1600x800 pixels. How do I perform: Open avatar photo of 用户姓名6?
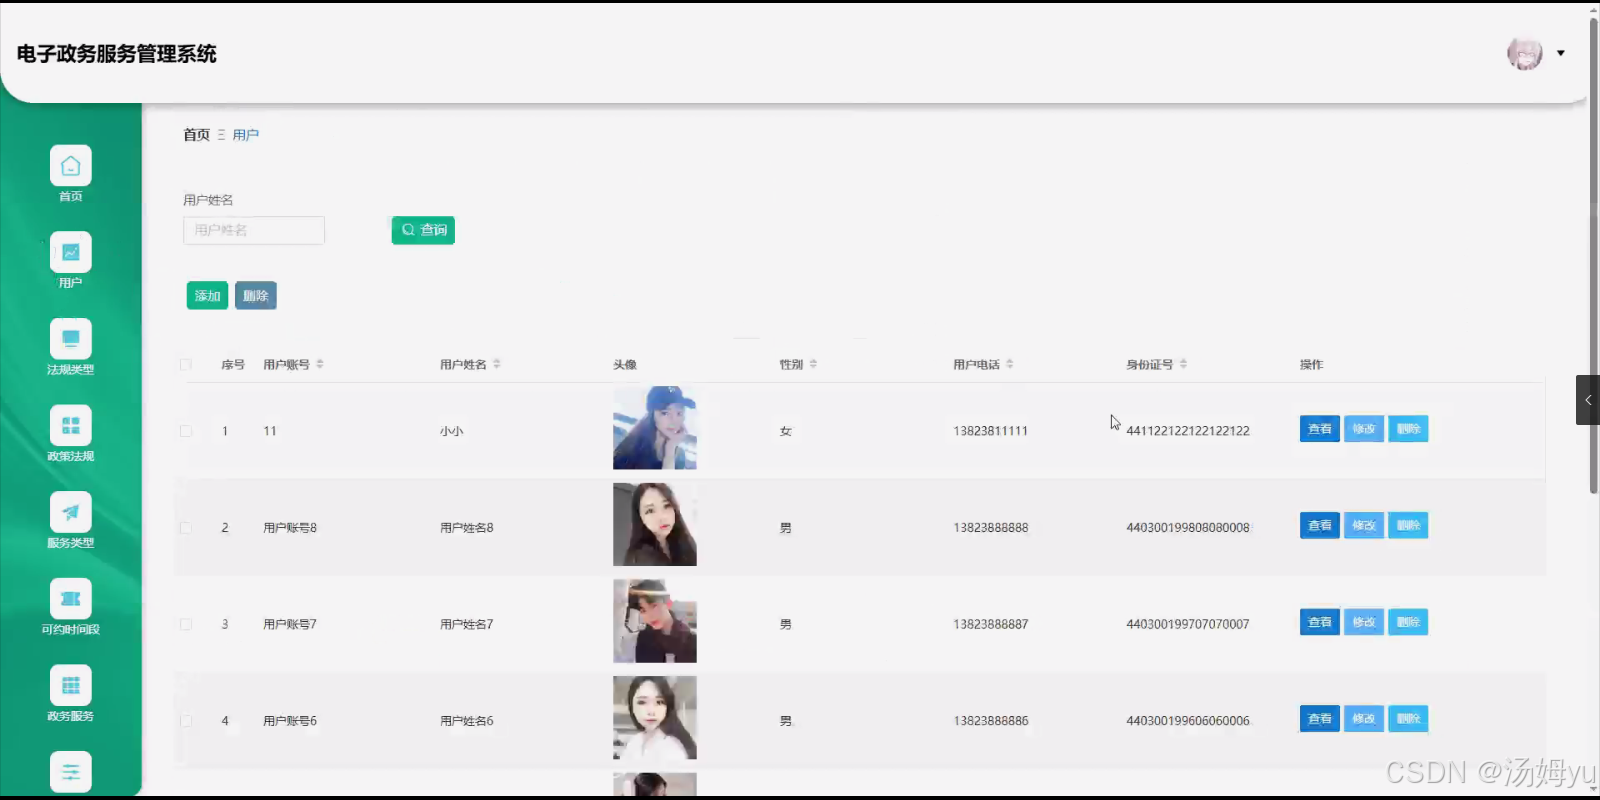[x=655, y=718]
